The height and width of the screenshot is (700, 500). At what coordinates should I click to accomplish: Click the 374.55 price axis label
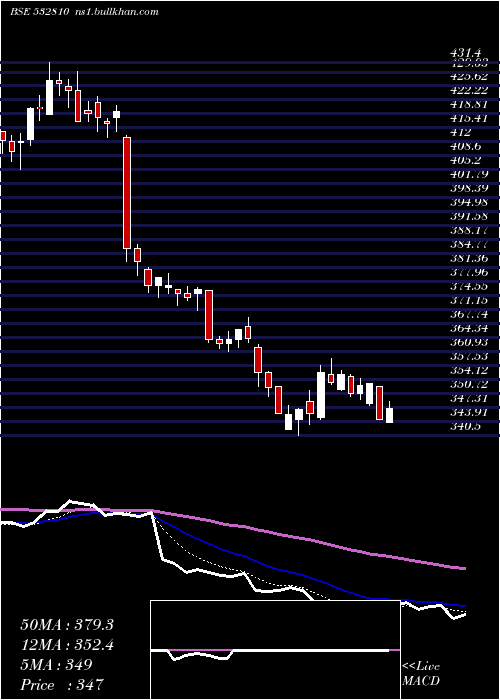click(469, 286)
